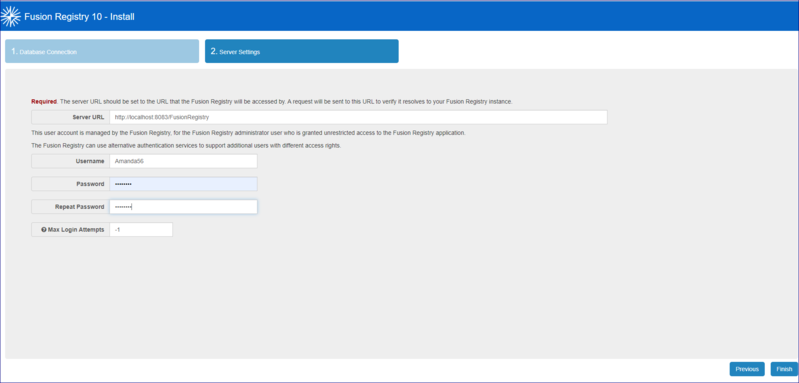This screenshot has width=799, height=383.
Task: Click the red Required text
Action: [x=44, y=101]
